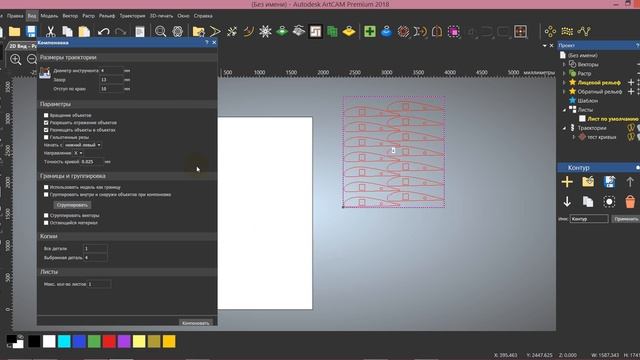This screenshot has height=360, width=640.
Task: Open the Траектории menu
Action: click(132, 16)
